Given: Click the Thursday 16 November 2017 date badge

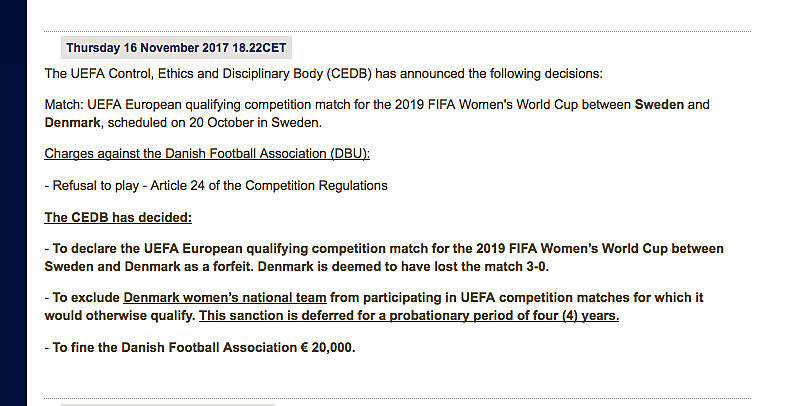Looking at the screenshot, I should 177,48.
